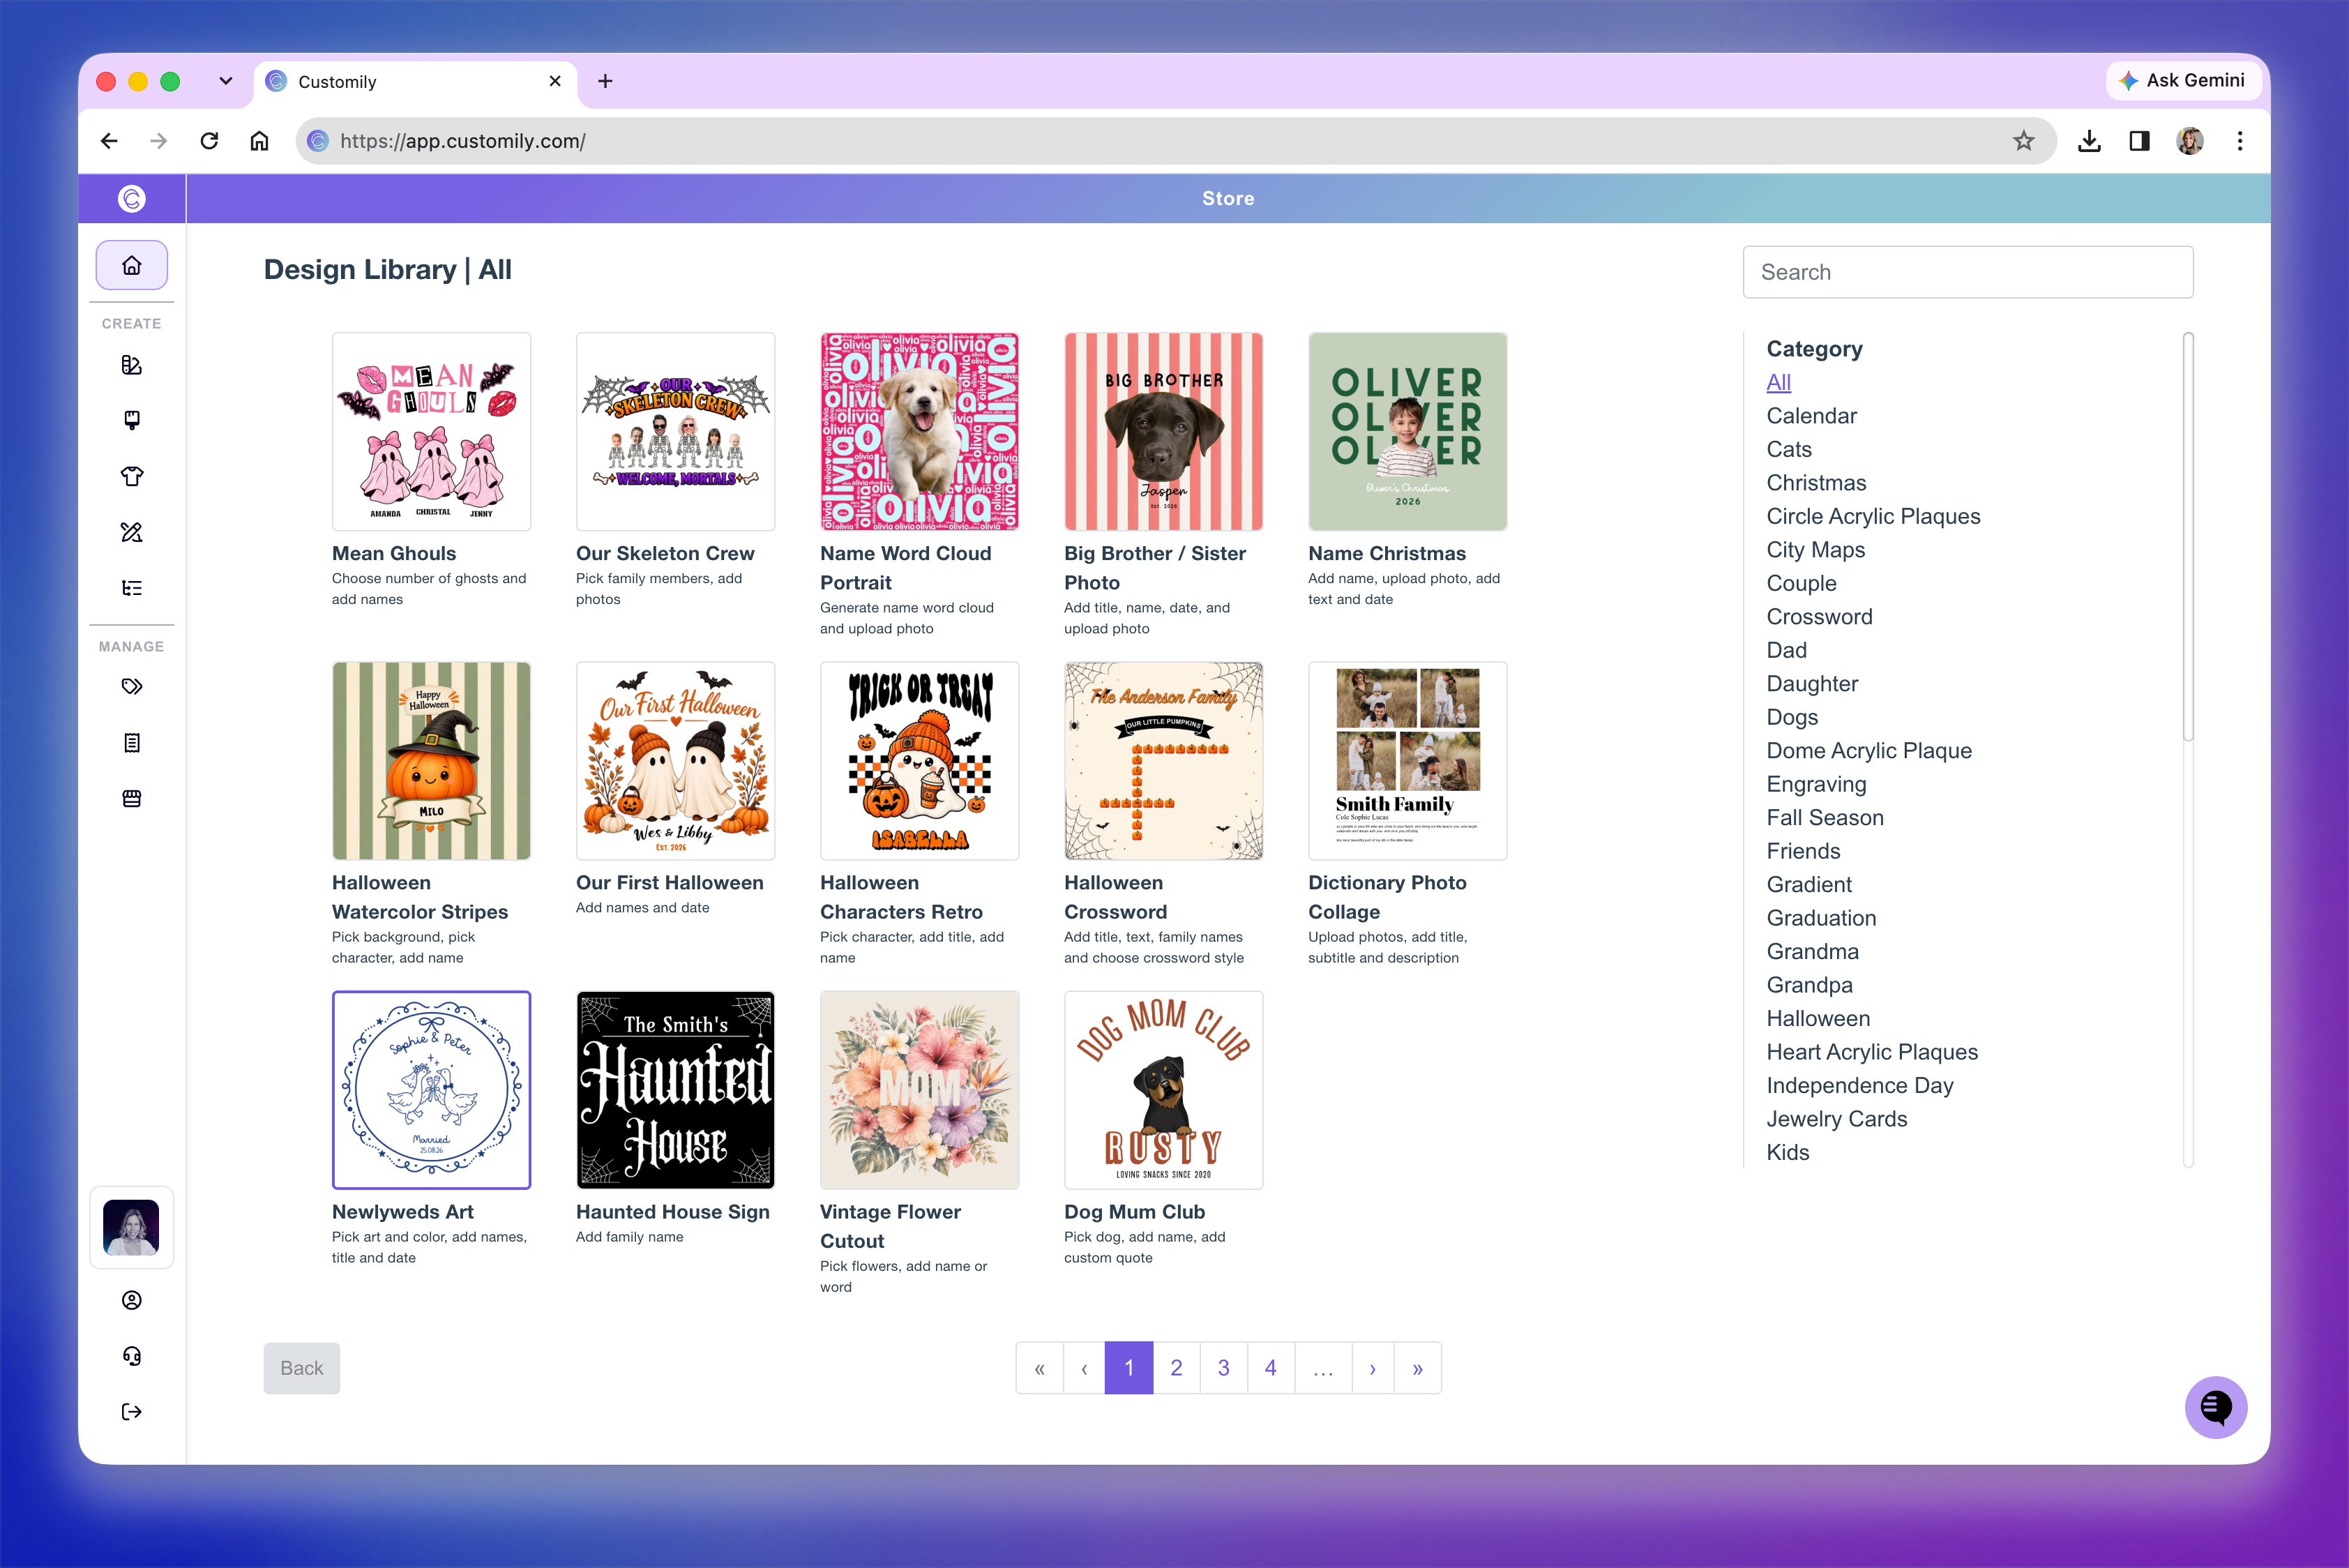The width and height of the screenshot is (2349, 1568).
Task: Click the category list scrollbar
Action: 2188,537
